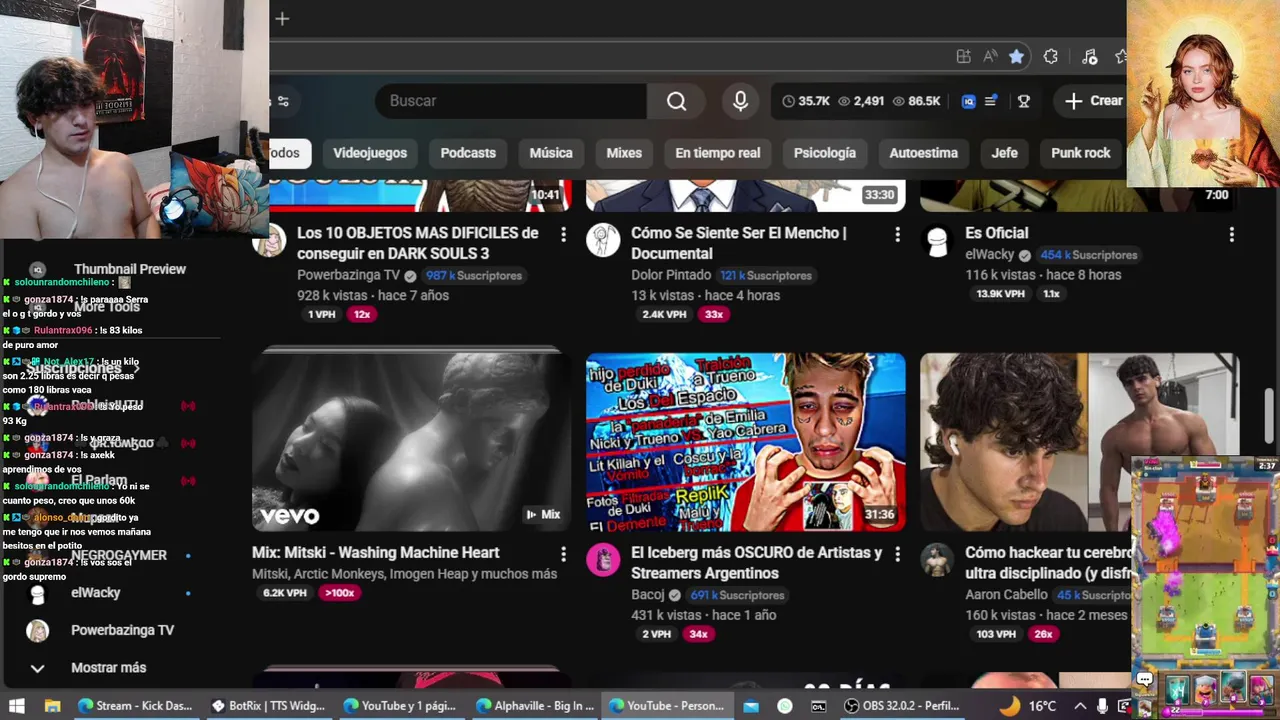Image resolution: width=1280 pixels, height=720 pixels.
Task: Open the Es Oficial video title
Action: tap(997, 233)
